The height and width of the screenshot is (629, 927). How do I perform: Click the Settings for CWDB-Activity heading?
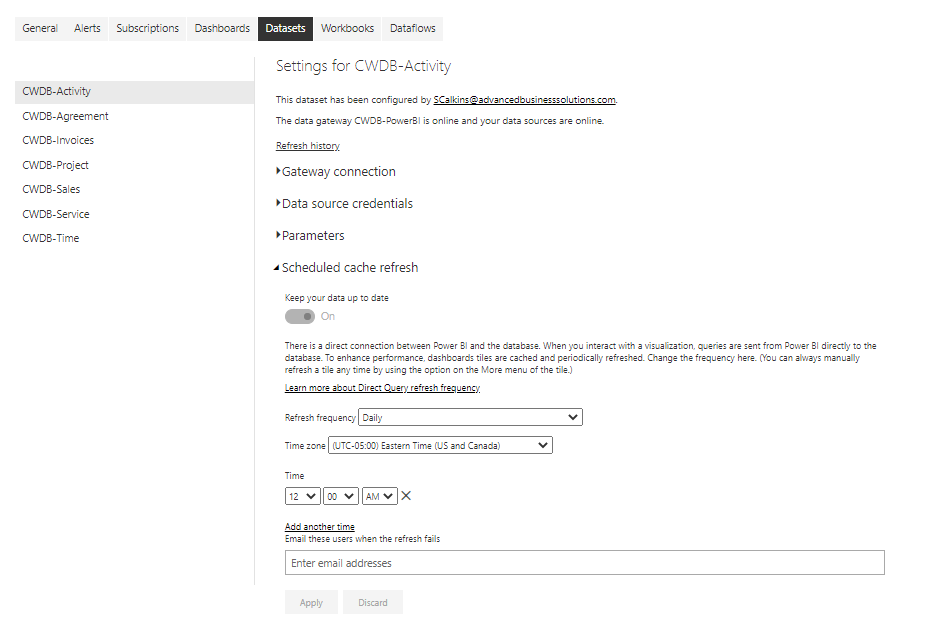coord(363,66)
